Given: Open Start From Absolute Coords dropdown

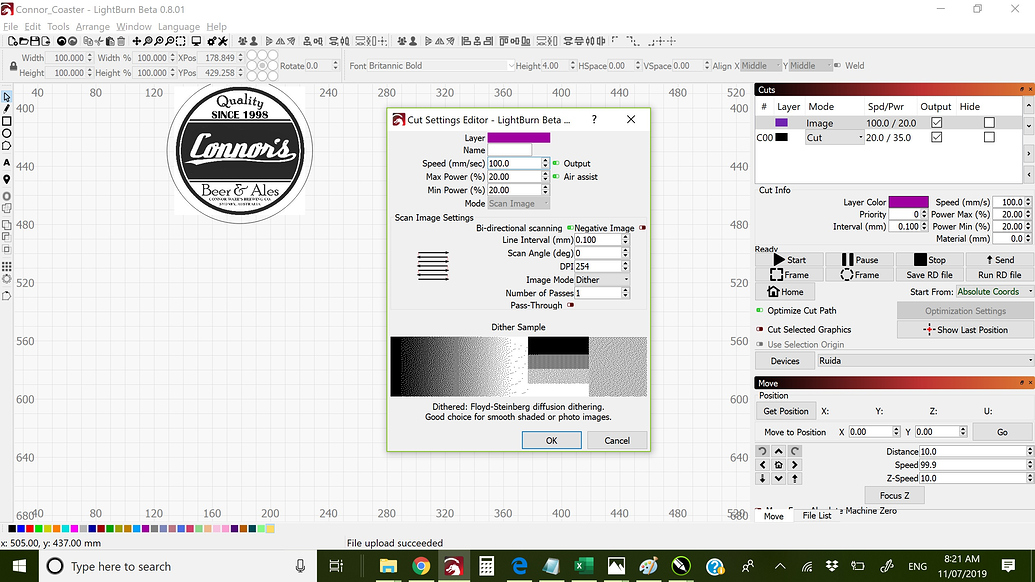Looking at the screenshot, I should (993, 292).
